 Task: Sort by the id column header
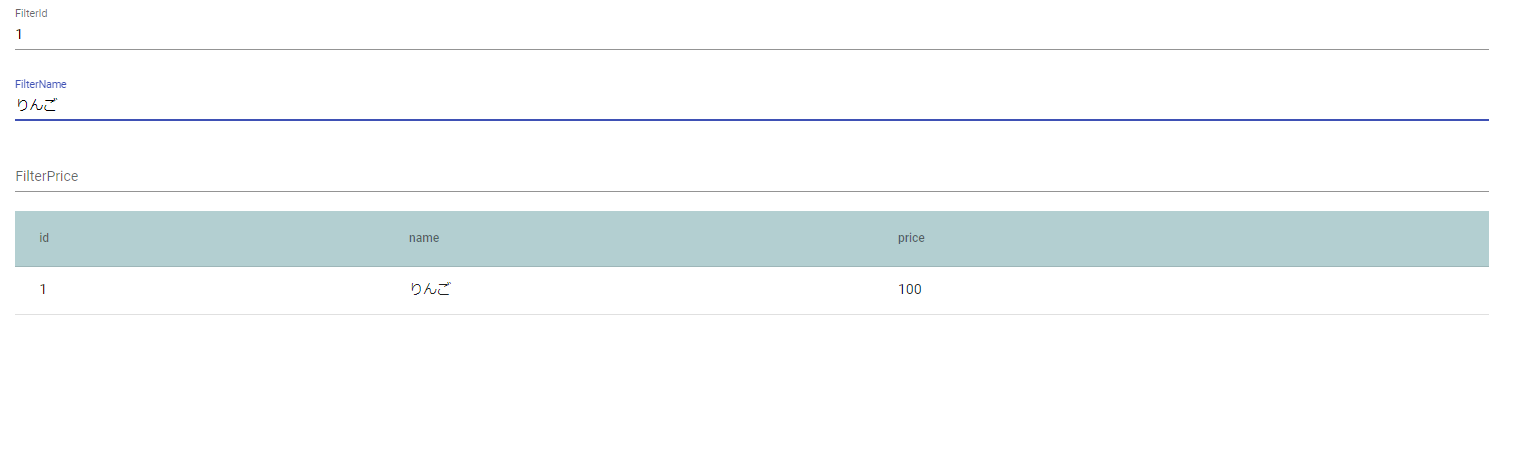coord(44,238)
